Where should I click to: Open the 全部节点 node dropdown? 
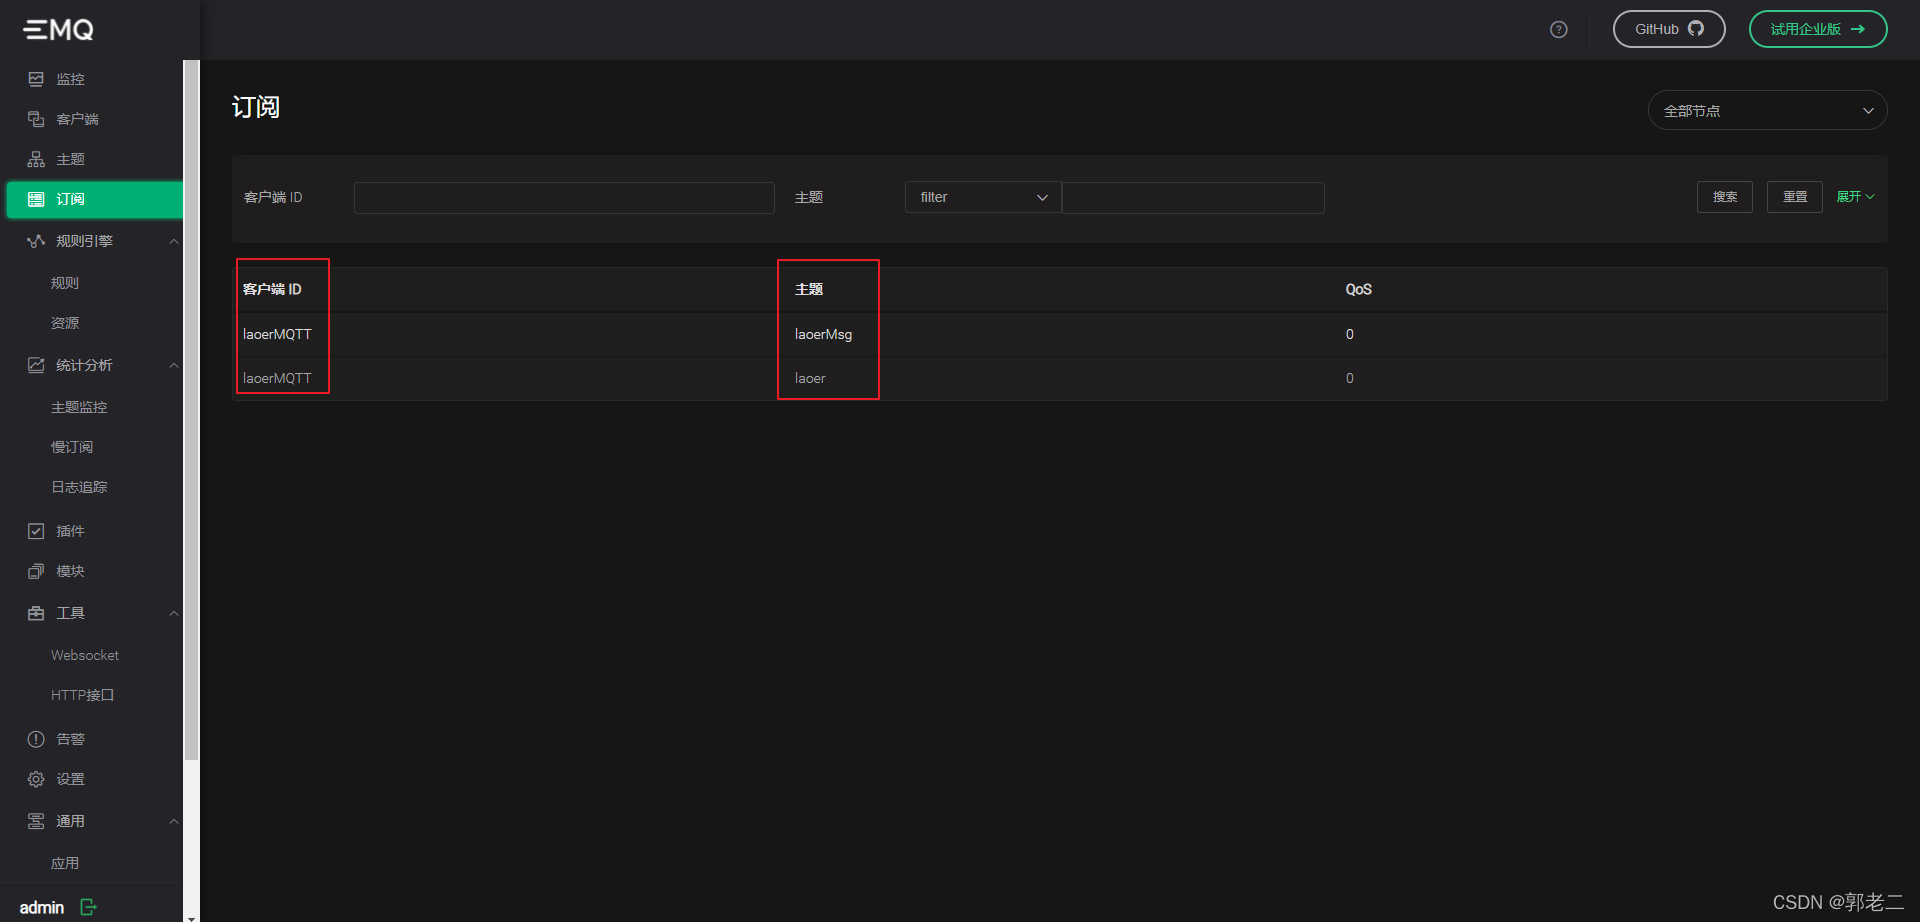(x=1767, y=110)
